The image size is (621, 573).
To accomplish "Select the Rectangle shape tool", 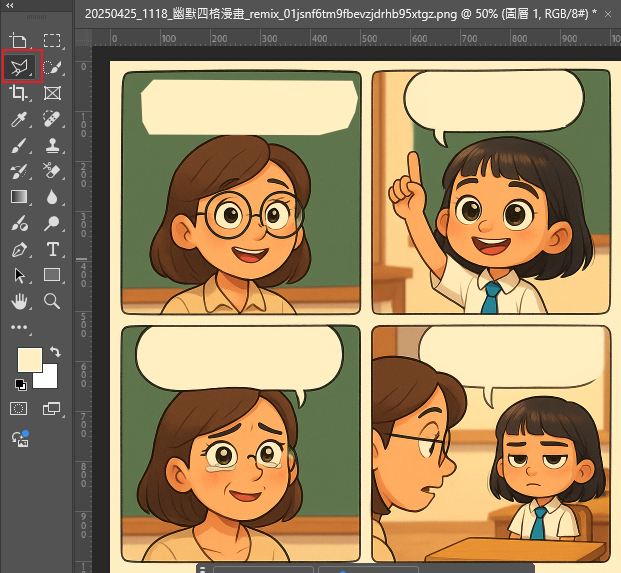I will (x=52, y=275).
